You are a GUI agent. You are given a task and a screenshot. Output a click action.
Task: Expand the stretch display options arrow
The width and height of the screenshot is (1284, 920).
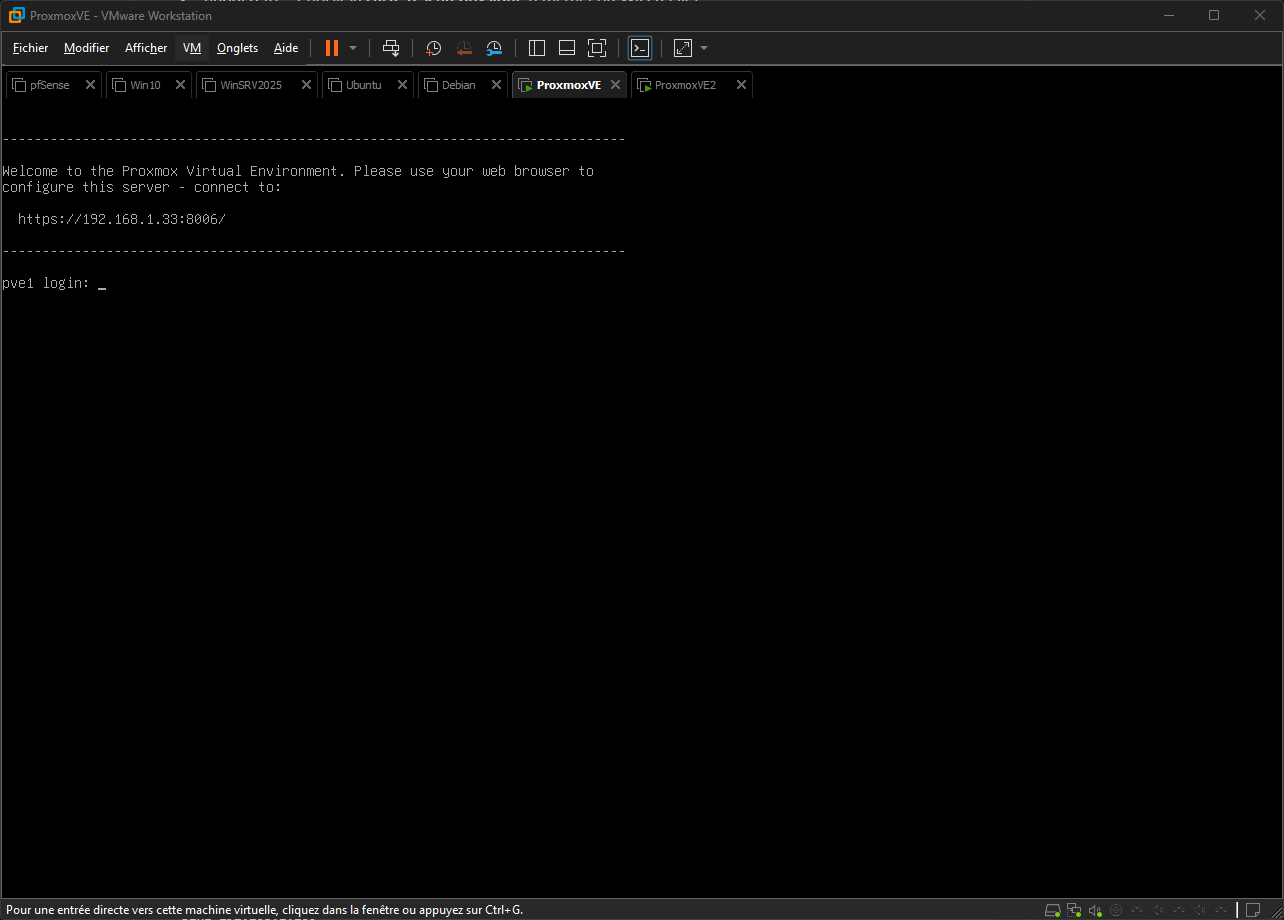pos(704,48)
